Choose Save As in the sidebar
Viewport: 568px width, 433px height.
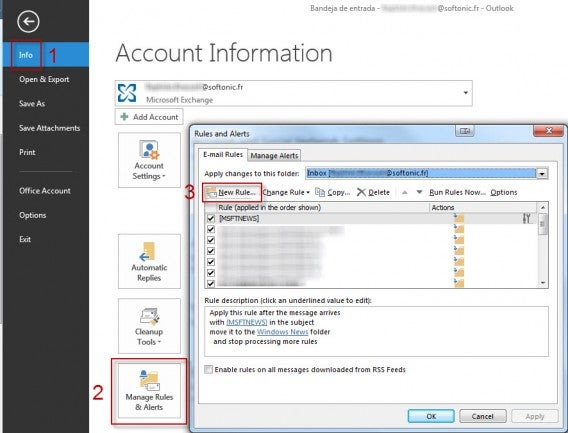32,104
